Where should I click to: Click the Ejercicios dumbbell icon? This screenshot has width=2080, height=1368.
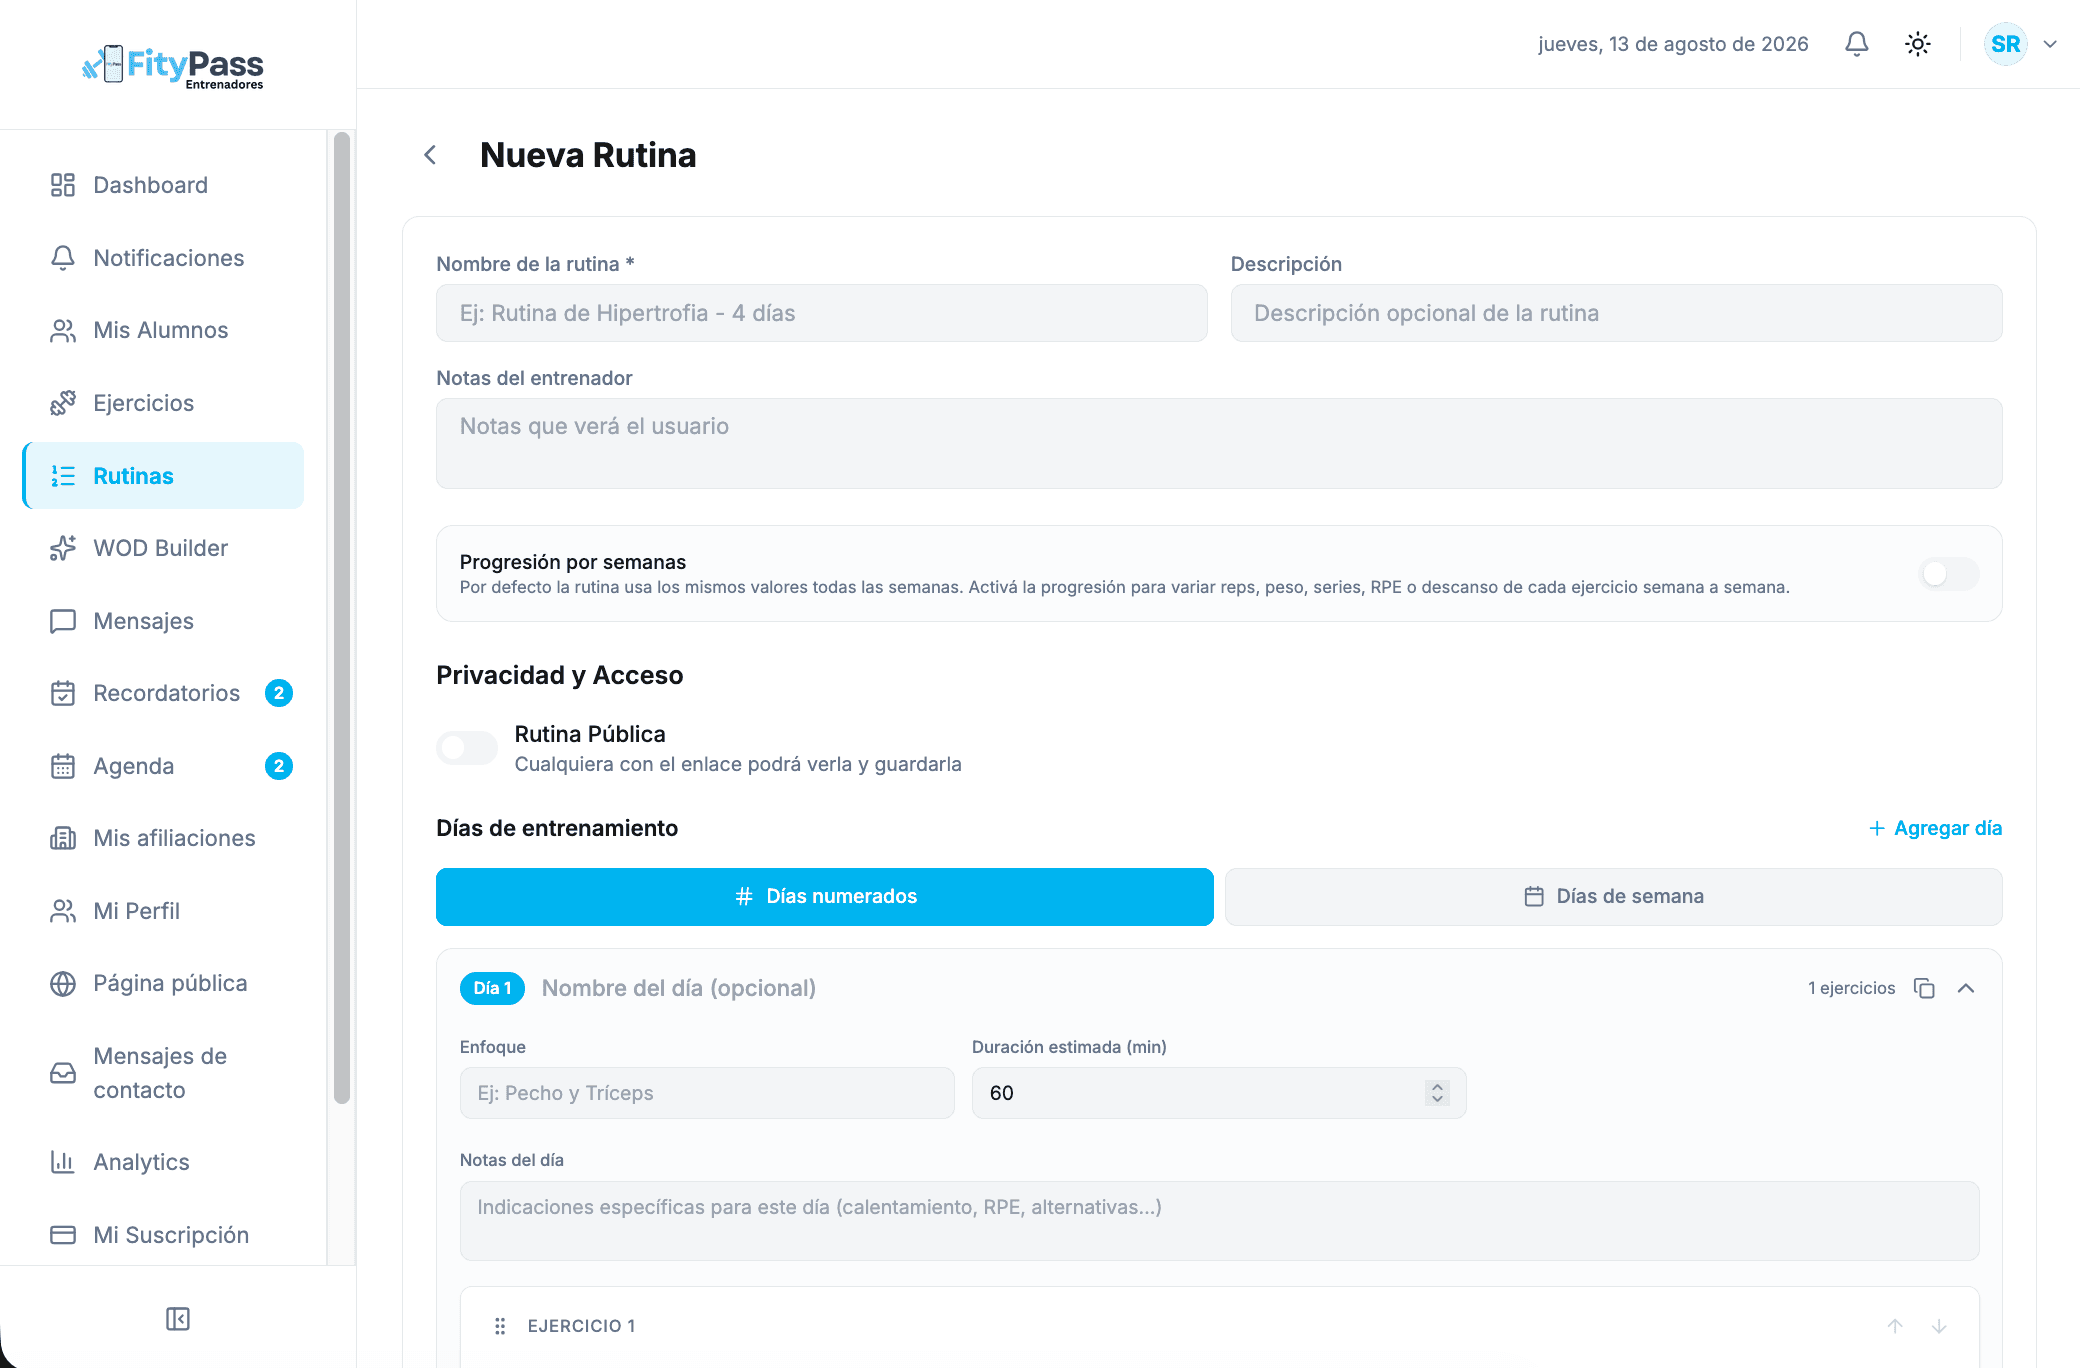pyautogui.click(x=63, y=403)
